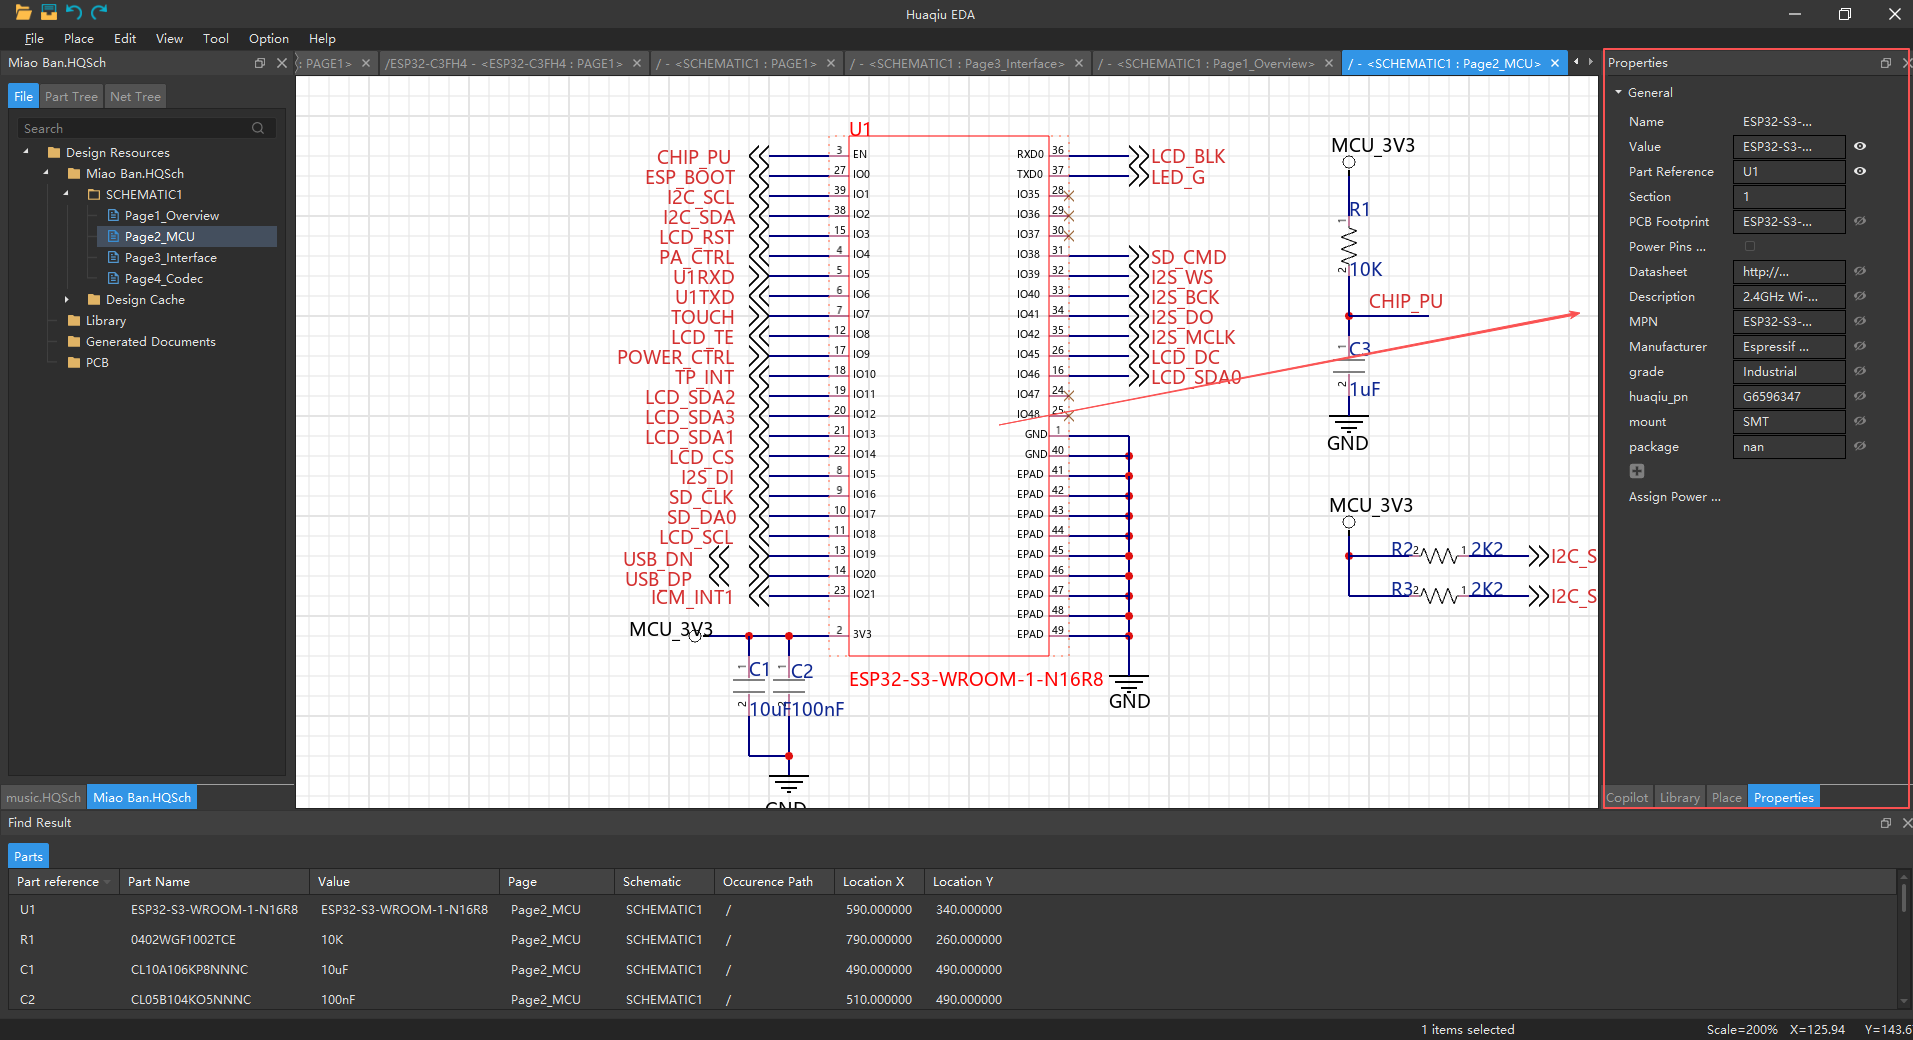Collapse the Miao Ban.HQSch tree node
The width and height of the screenshot is (1913, 1040).
(46, 173)
